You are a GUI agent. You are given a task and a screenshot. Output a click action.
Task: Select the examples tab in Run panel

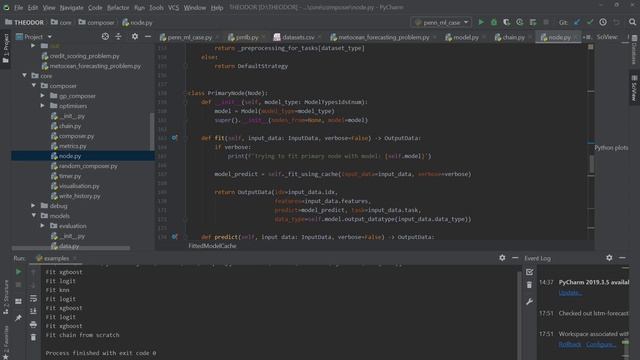[x=56, y=258]
